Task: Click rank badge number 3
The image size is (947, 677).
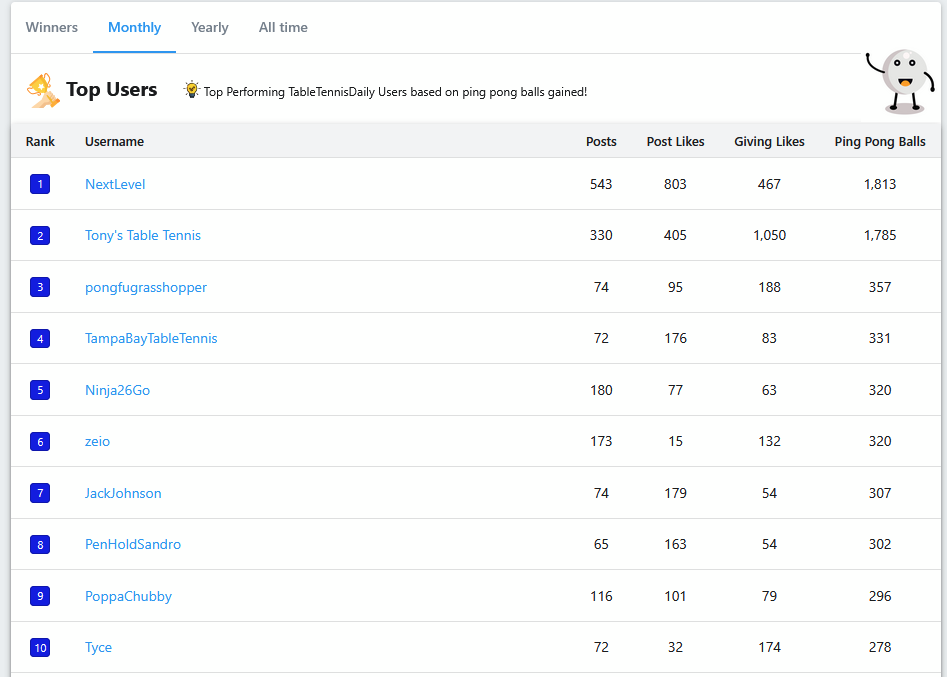Action: click(x=40, y=287)
